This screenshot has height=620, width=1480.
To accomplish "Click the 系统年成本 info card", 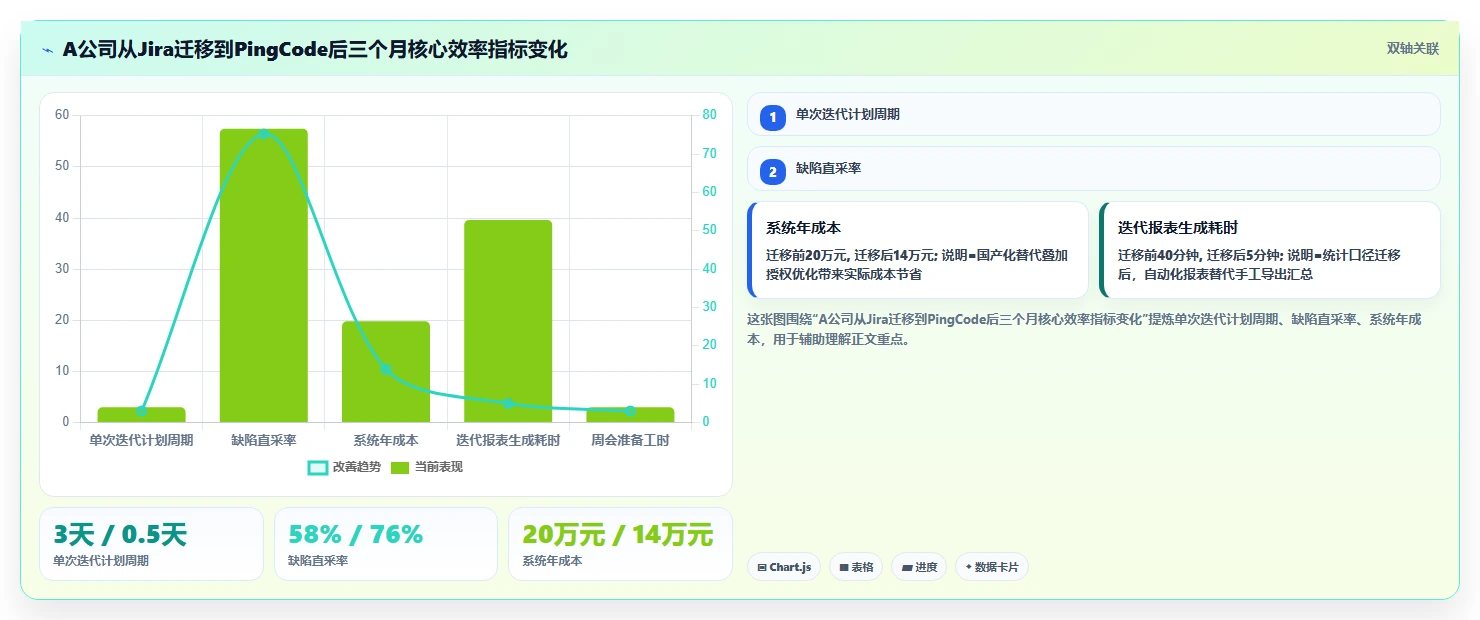I will (x=918, y=250).
